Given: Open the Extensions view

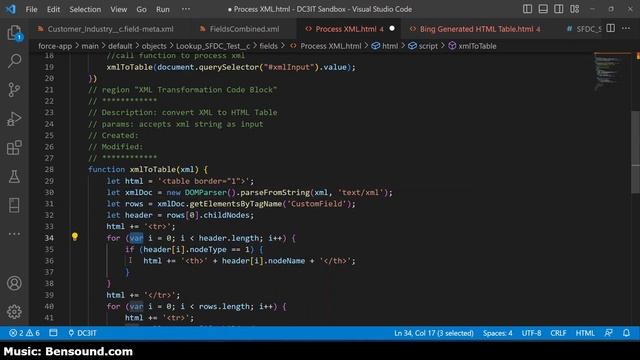Looking at the screenshot, I should (x=14, y=147).
